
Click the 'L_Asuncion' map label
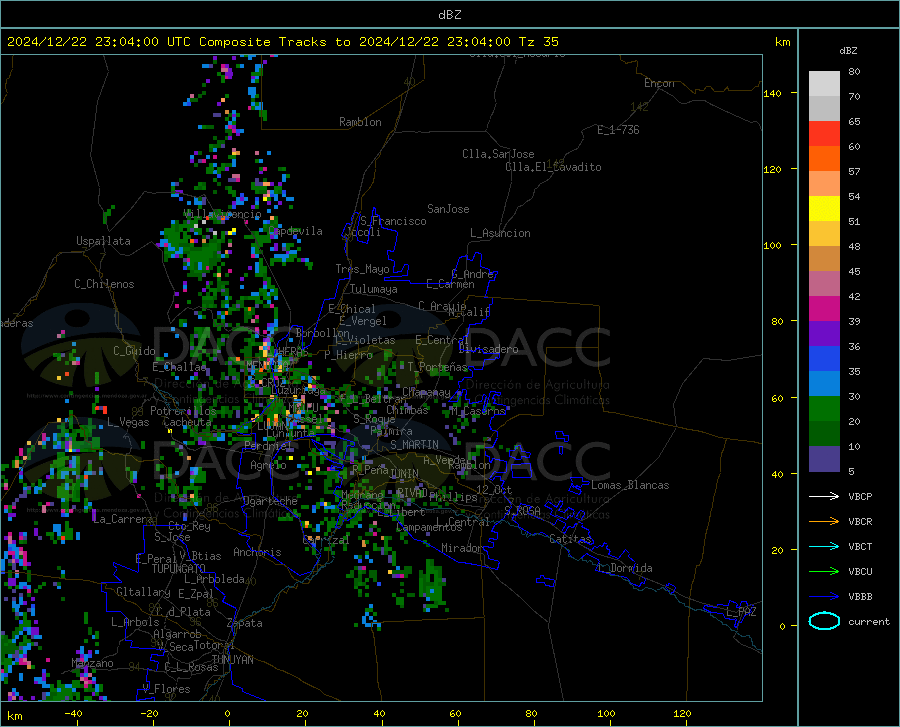point(500,233)
